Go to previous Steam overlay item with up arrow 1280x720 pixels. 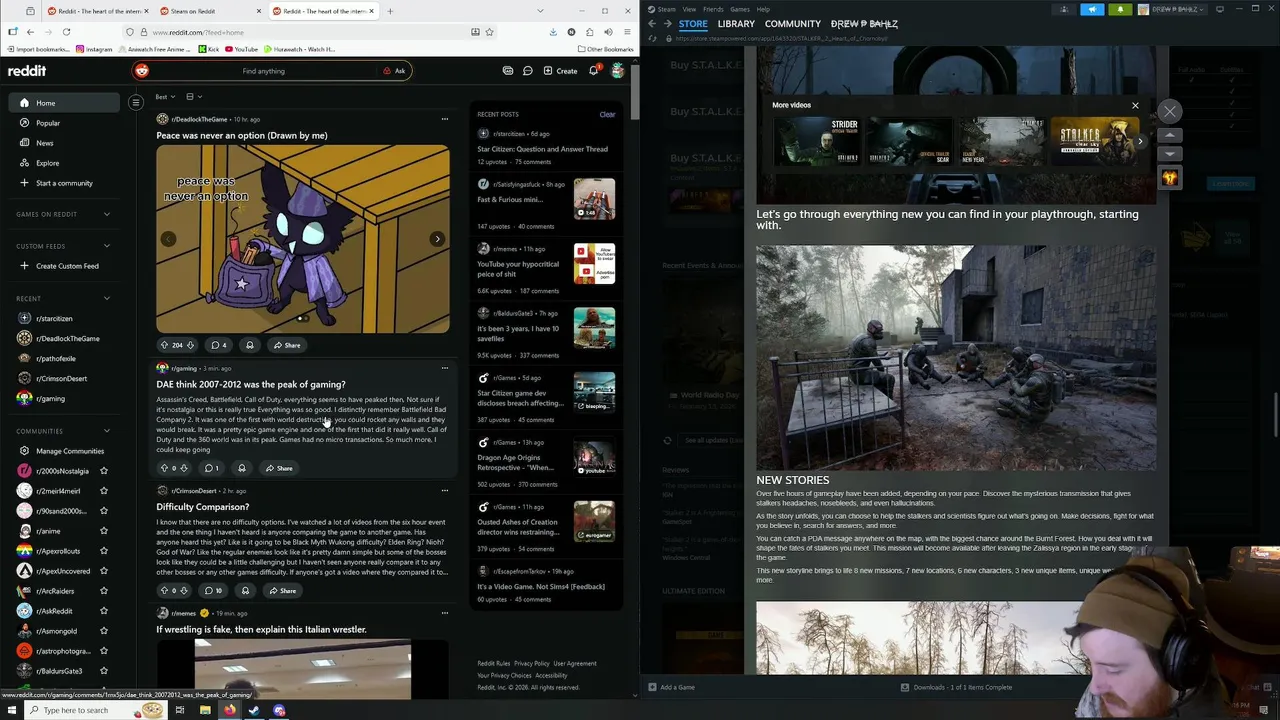click(x=1169, y=134)
